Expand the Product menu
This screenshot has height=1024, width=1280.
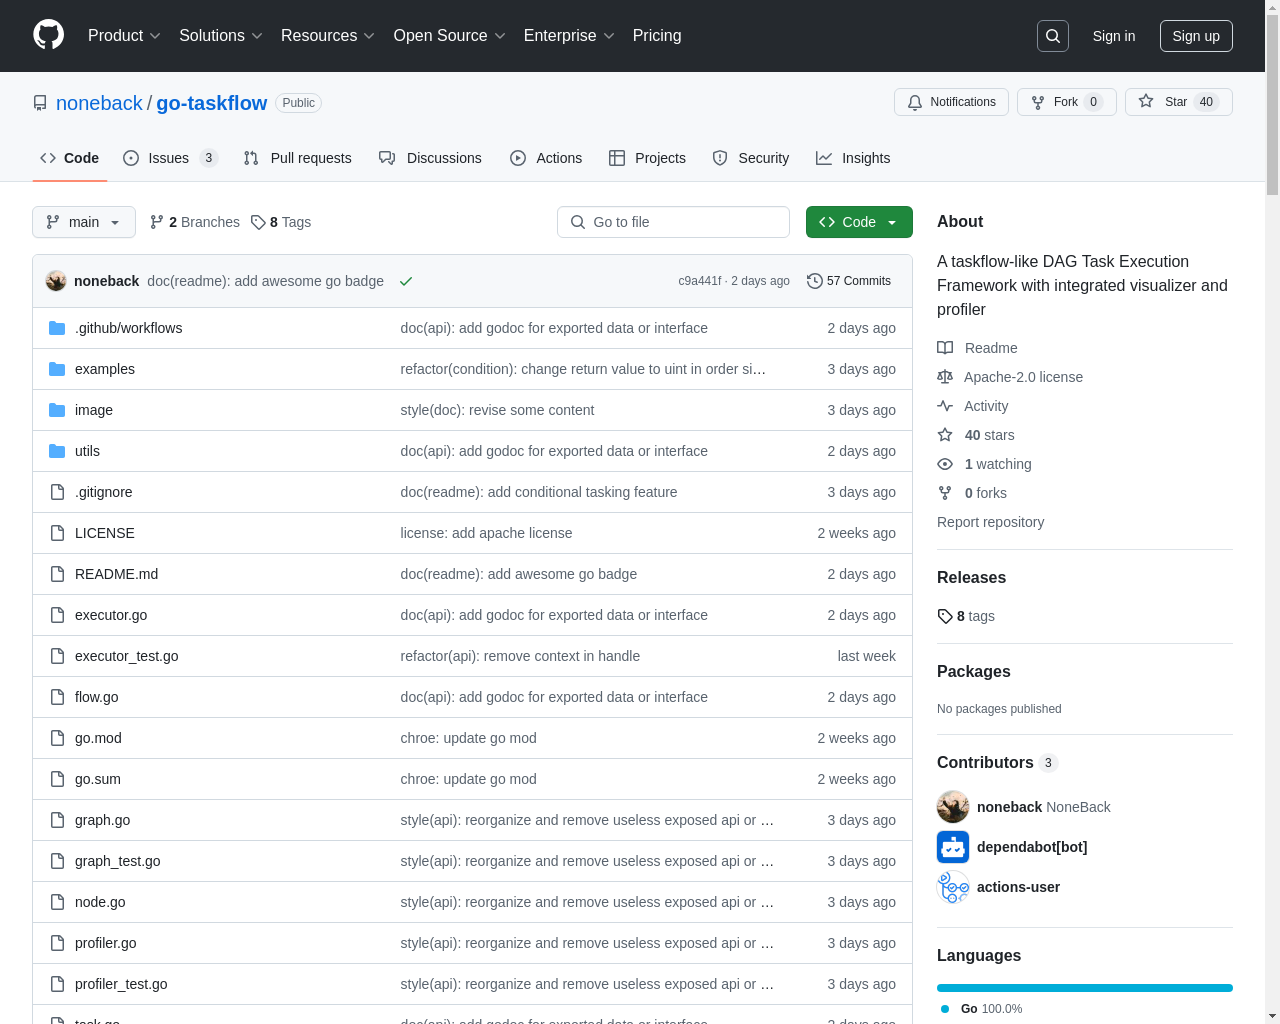(x=124, y=36)
